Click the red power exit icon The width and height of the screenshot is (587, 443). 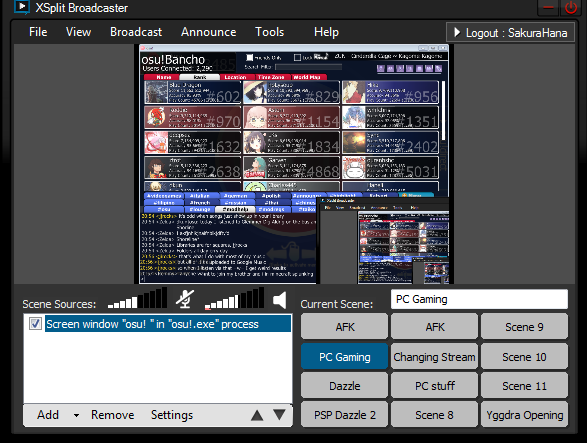click(x=571, y=7)
